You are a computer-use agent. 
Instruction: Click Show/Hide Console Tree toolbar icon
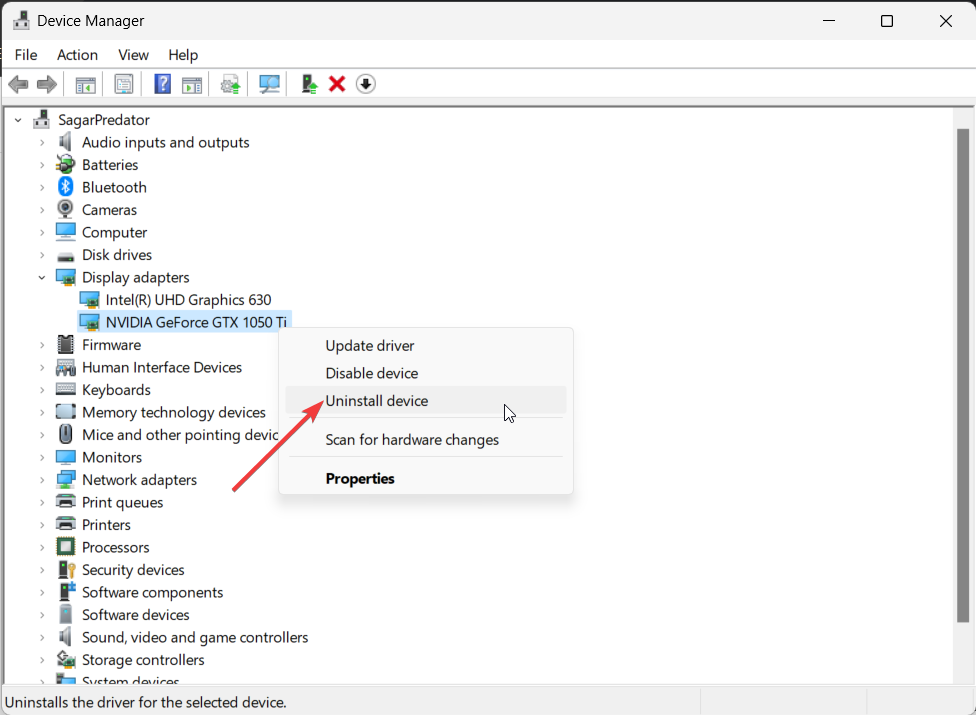pos(85,85)
